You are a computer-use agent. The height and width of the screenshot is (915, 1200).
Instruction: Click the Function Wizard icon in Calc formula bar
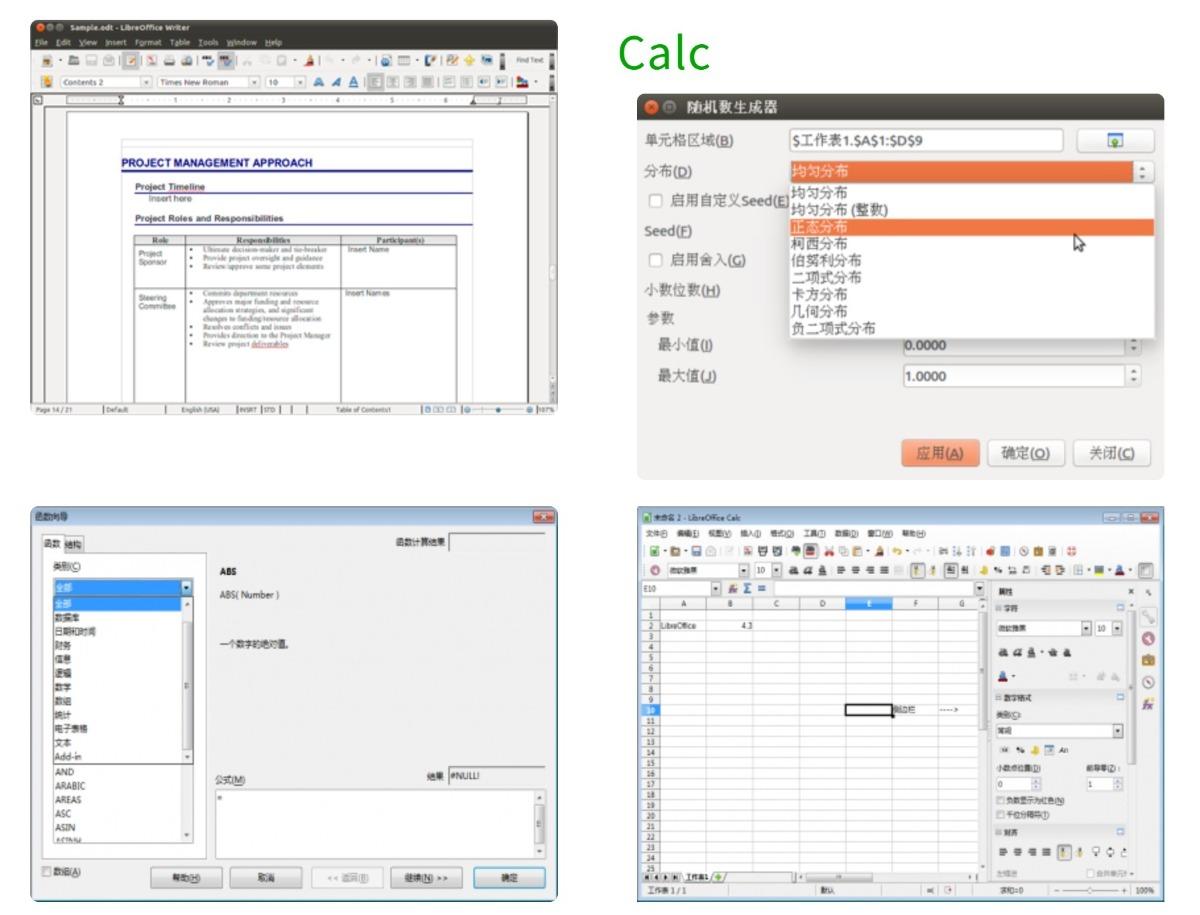pos(732,589)
